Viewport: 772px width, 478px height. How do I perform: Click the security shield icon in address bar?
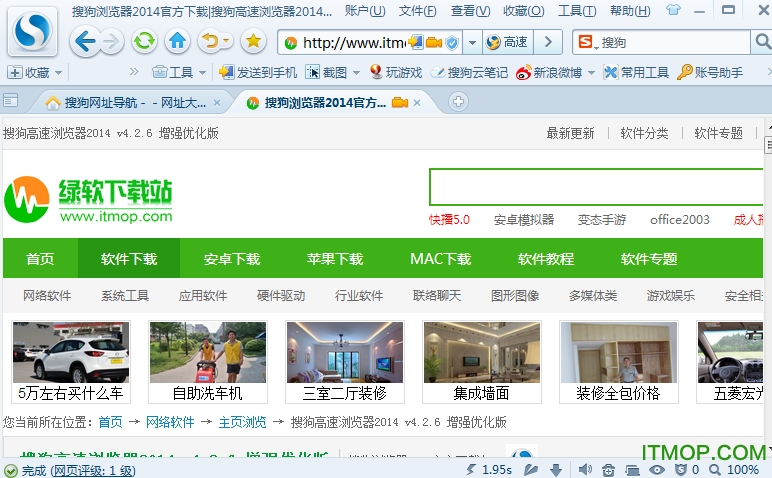(x=451, y=43)
